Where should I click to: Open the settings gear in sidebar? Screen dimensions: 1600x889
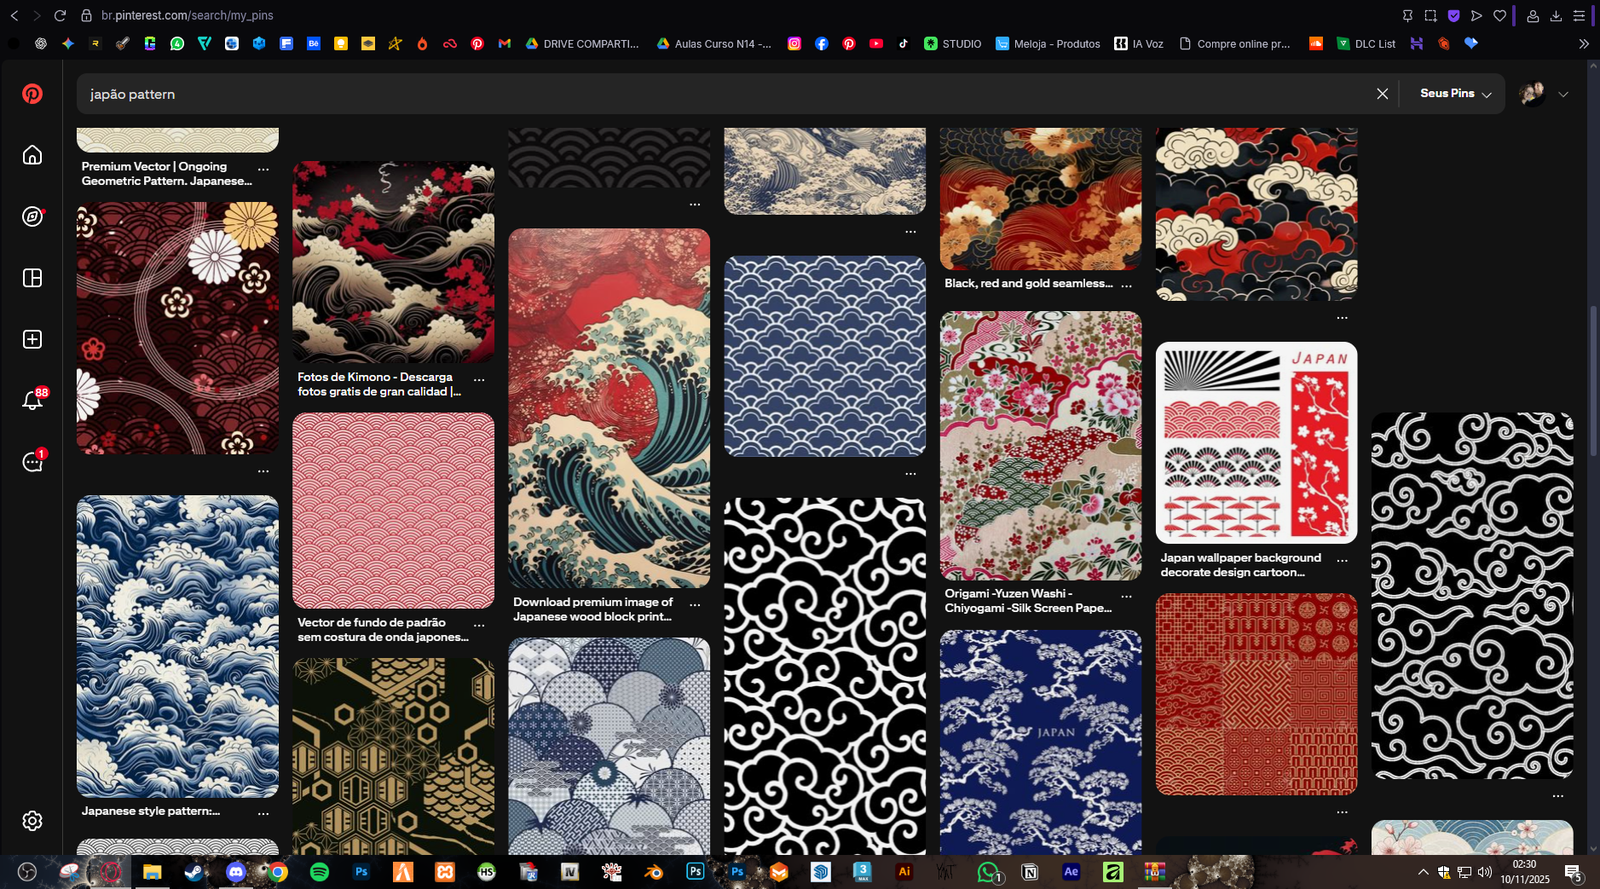click(32, 821)
